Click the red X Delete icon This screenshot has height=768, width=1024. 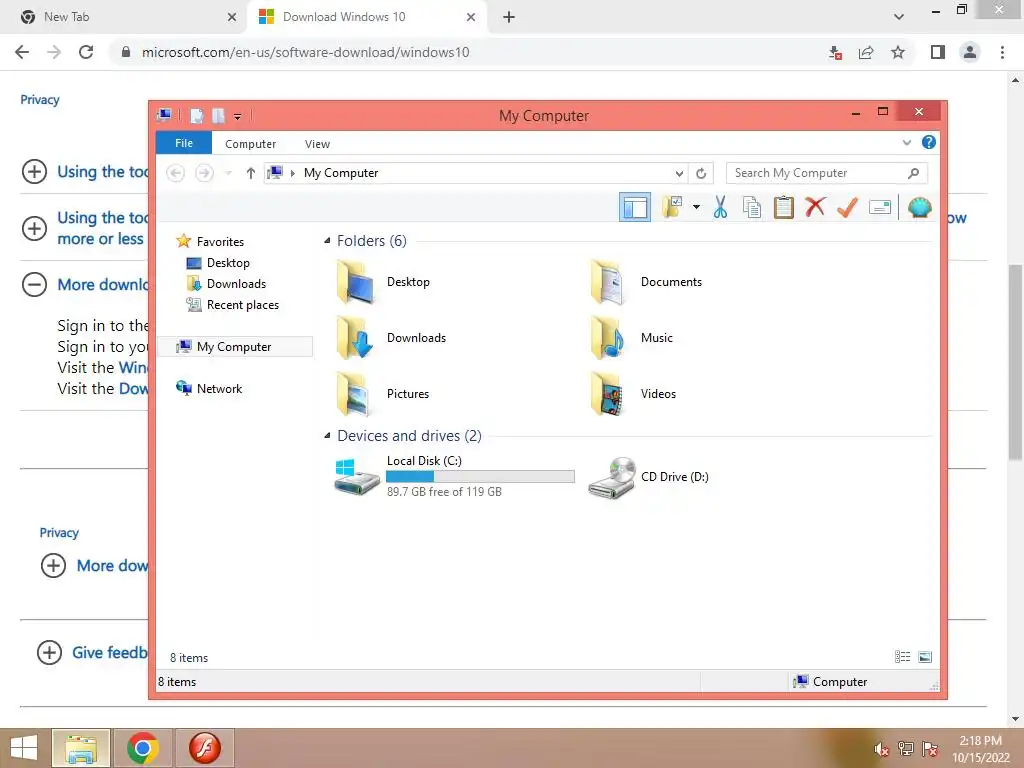coord(814,207)
